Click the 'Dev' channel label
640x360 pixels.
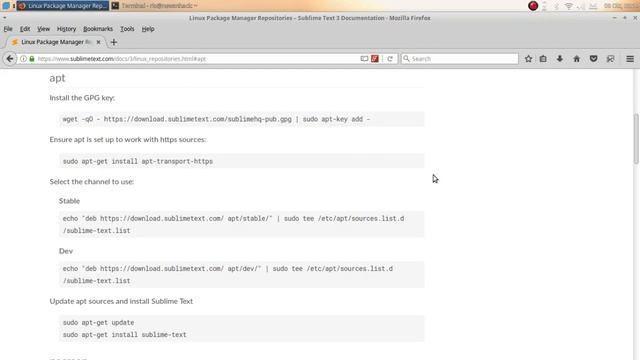click(x=66, y=251)
